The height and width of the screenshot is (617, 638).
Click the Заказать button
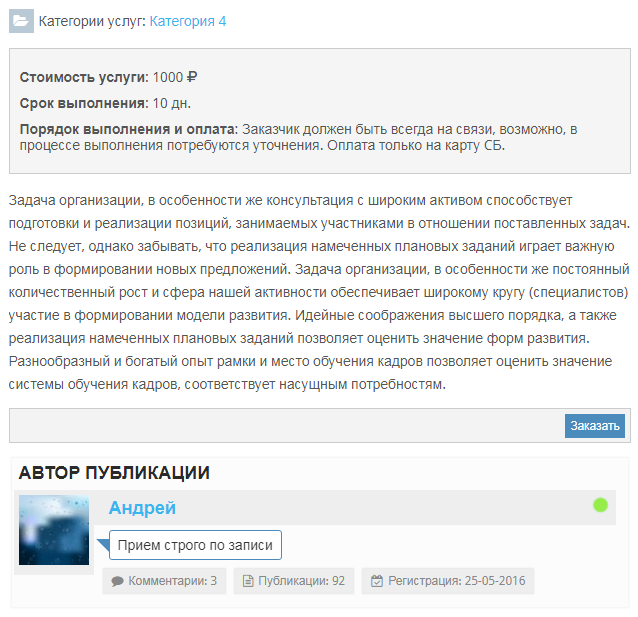(594, 426)
